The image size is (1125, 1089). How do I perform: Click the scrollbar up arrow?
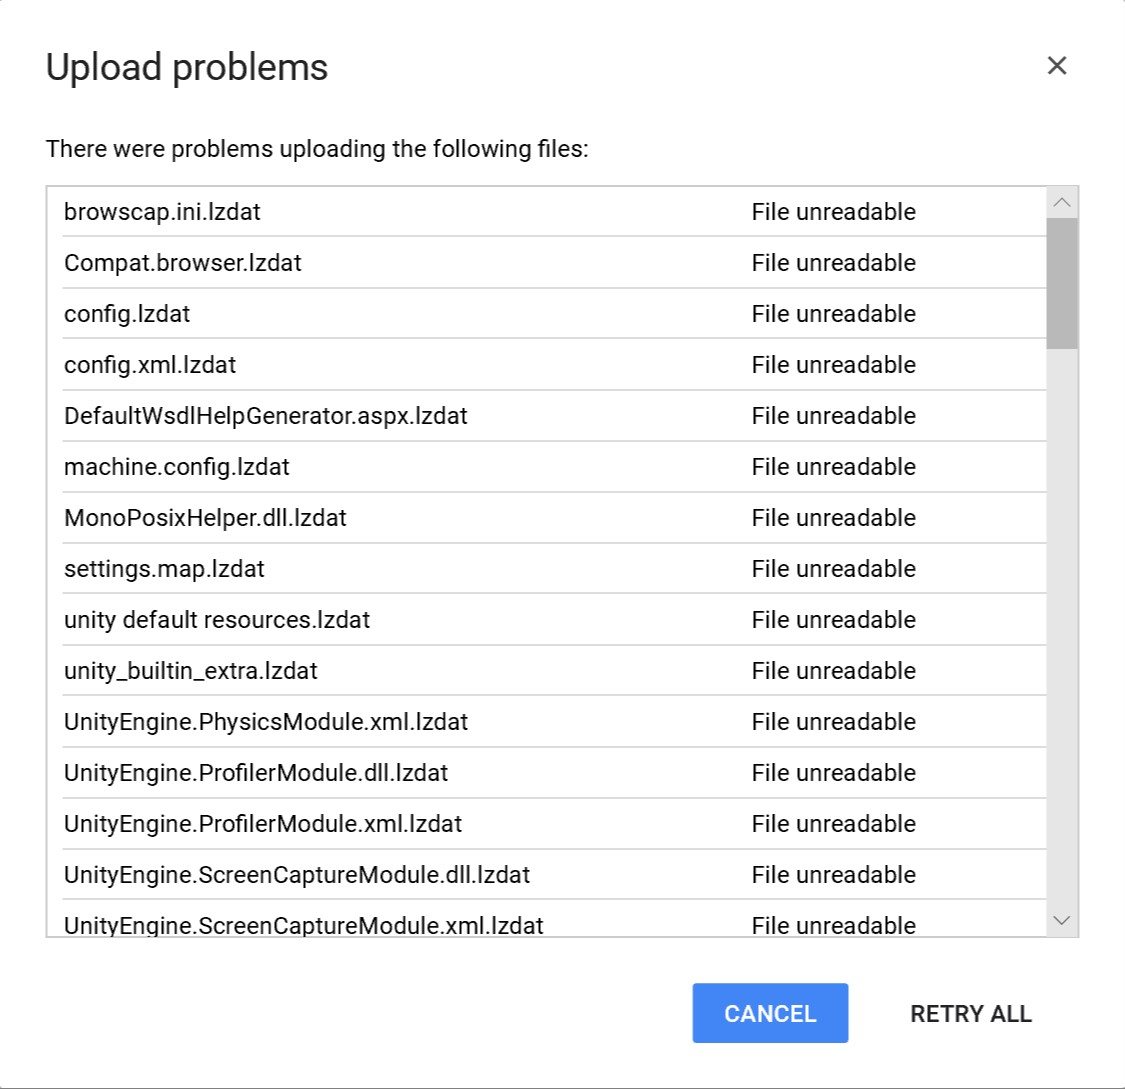[x=1063, y=202]
